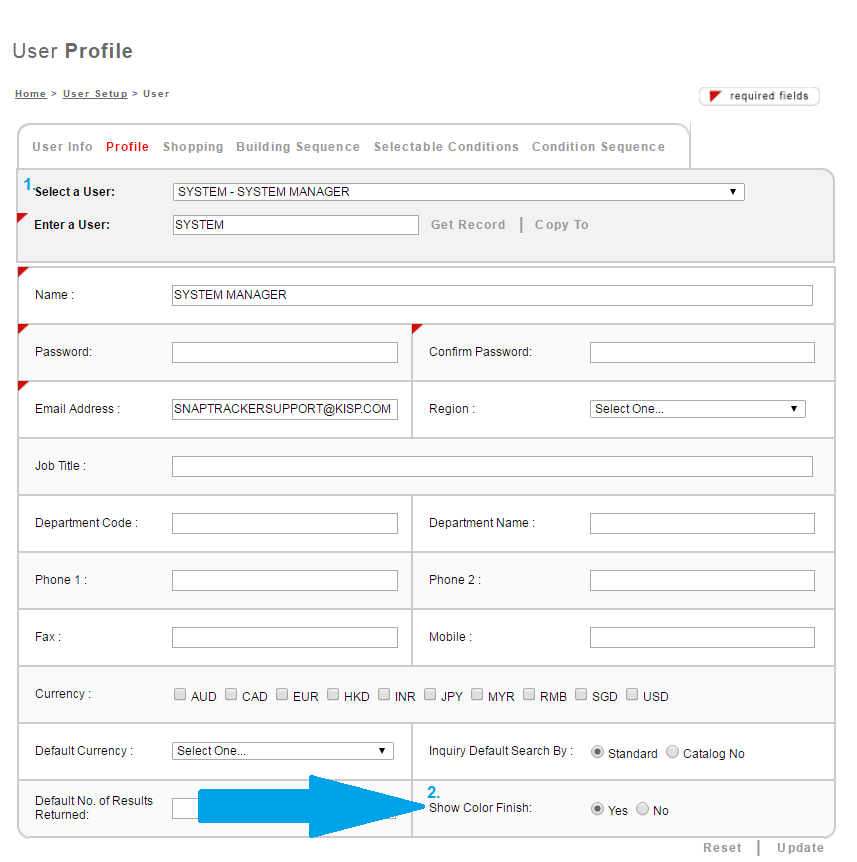Open the Building Sequence tab
The image size is (857, 862).
[298, 147]
